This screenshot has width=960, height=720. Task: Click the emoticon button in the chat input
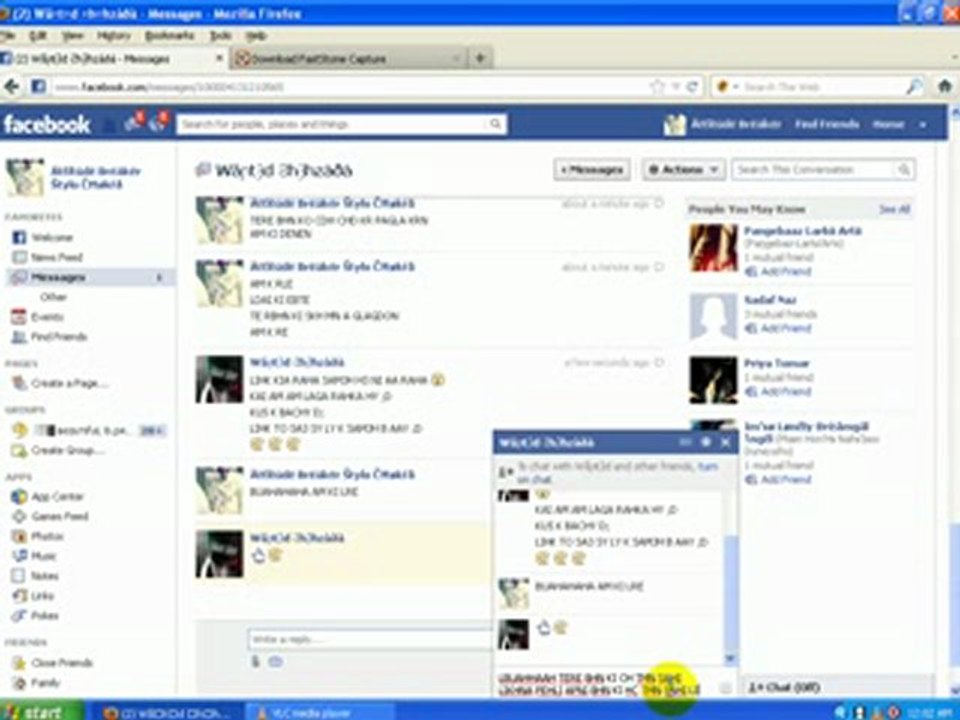[x=725, y=688]
